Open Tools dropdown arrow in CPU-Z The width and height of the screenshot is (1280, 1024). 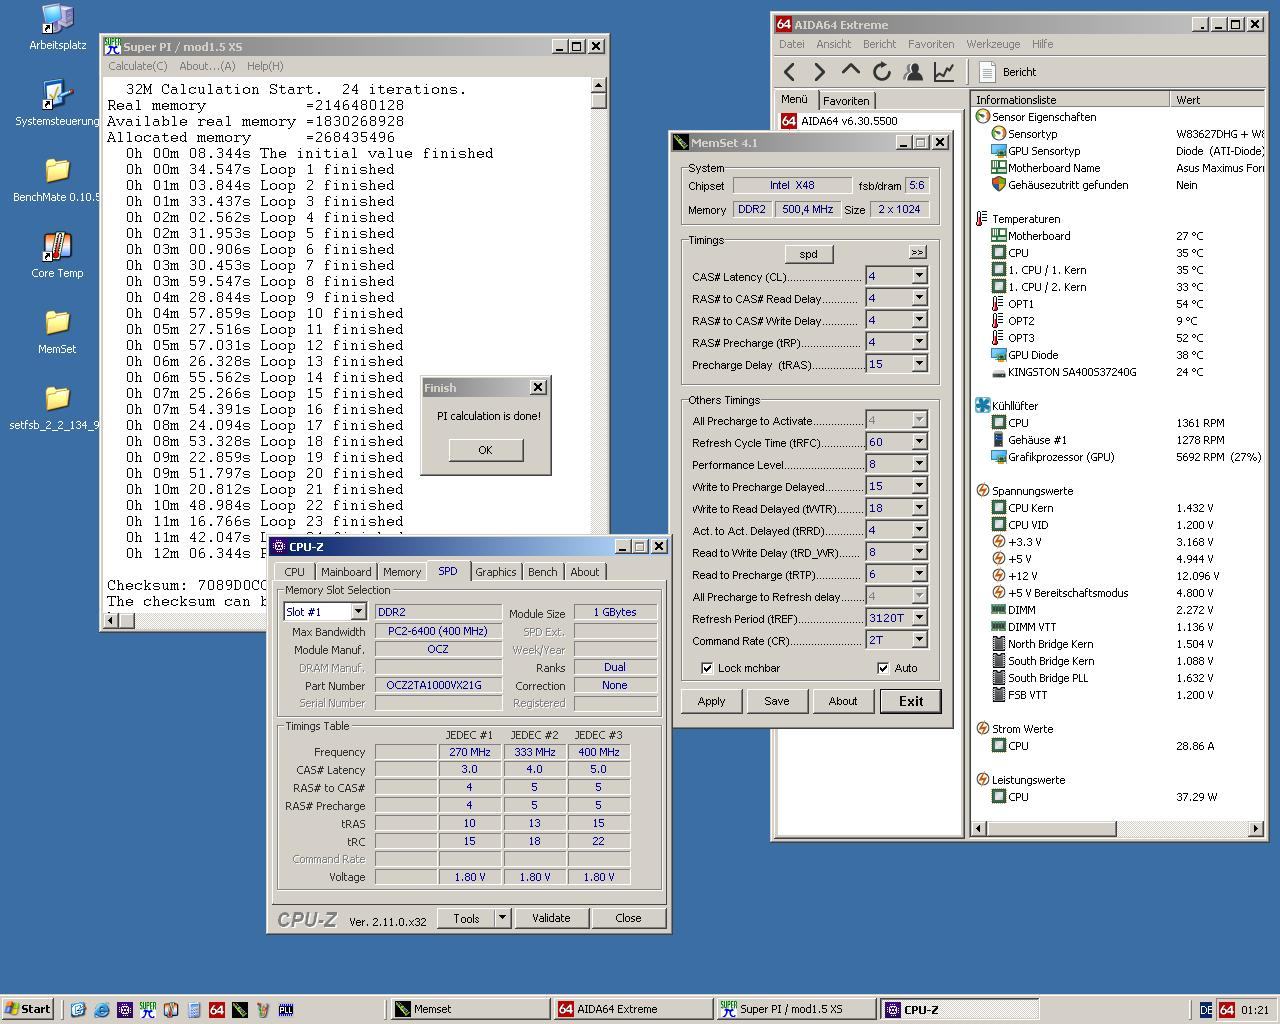[502, 918]
